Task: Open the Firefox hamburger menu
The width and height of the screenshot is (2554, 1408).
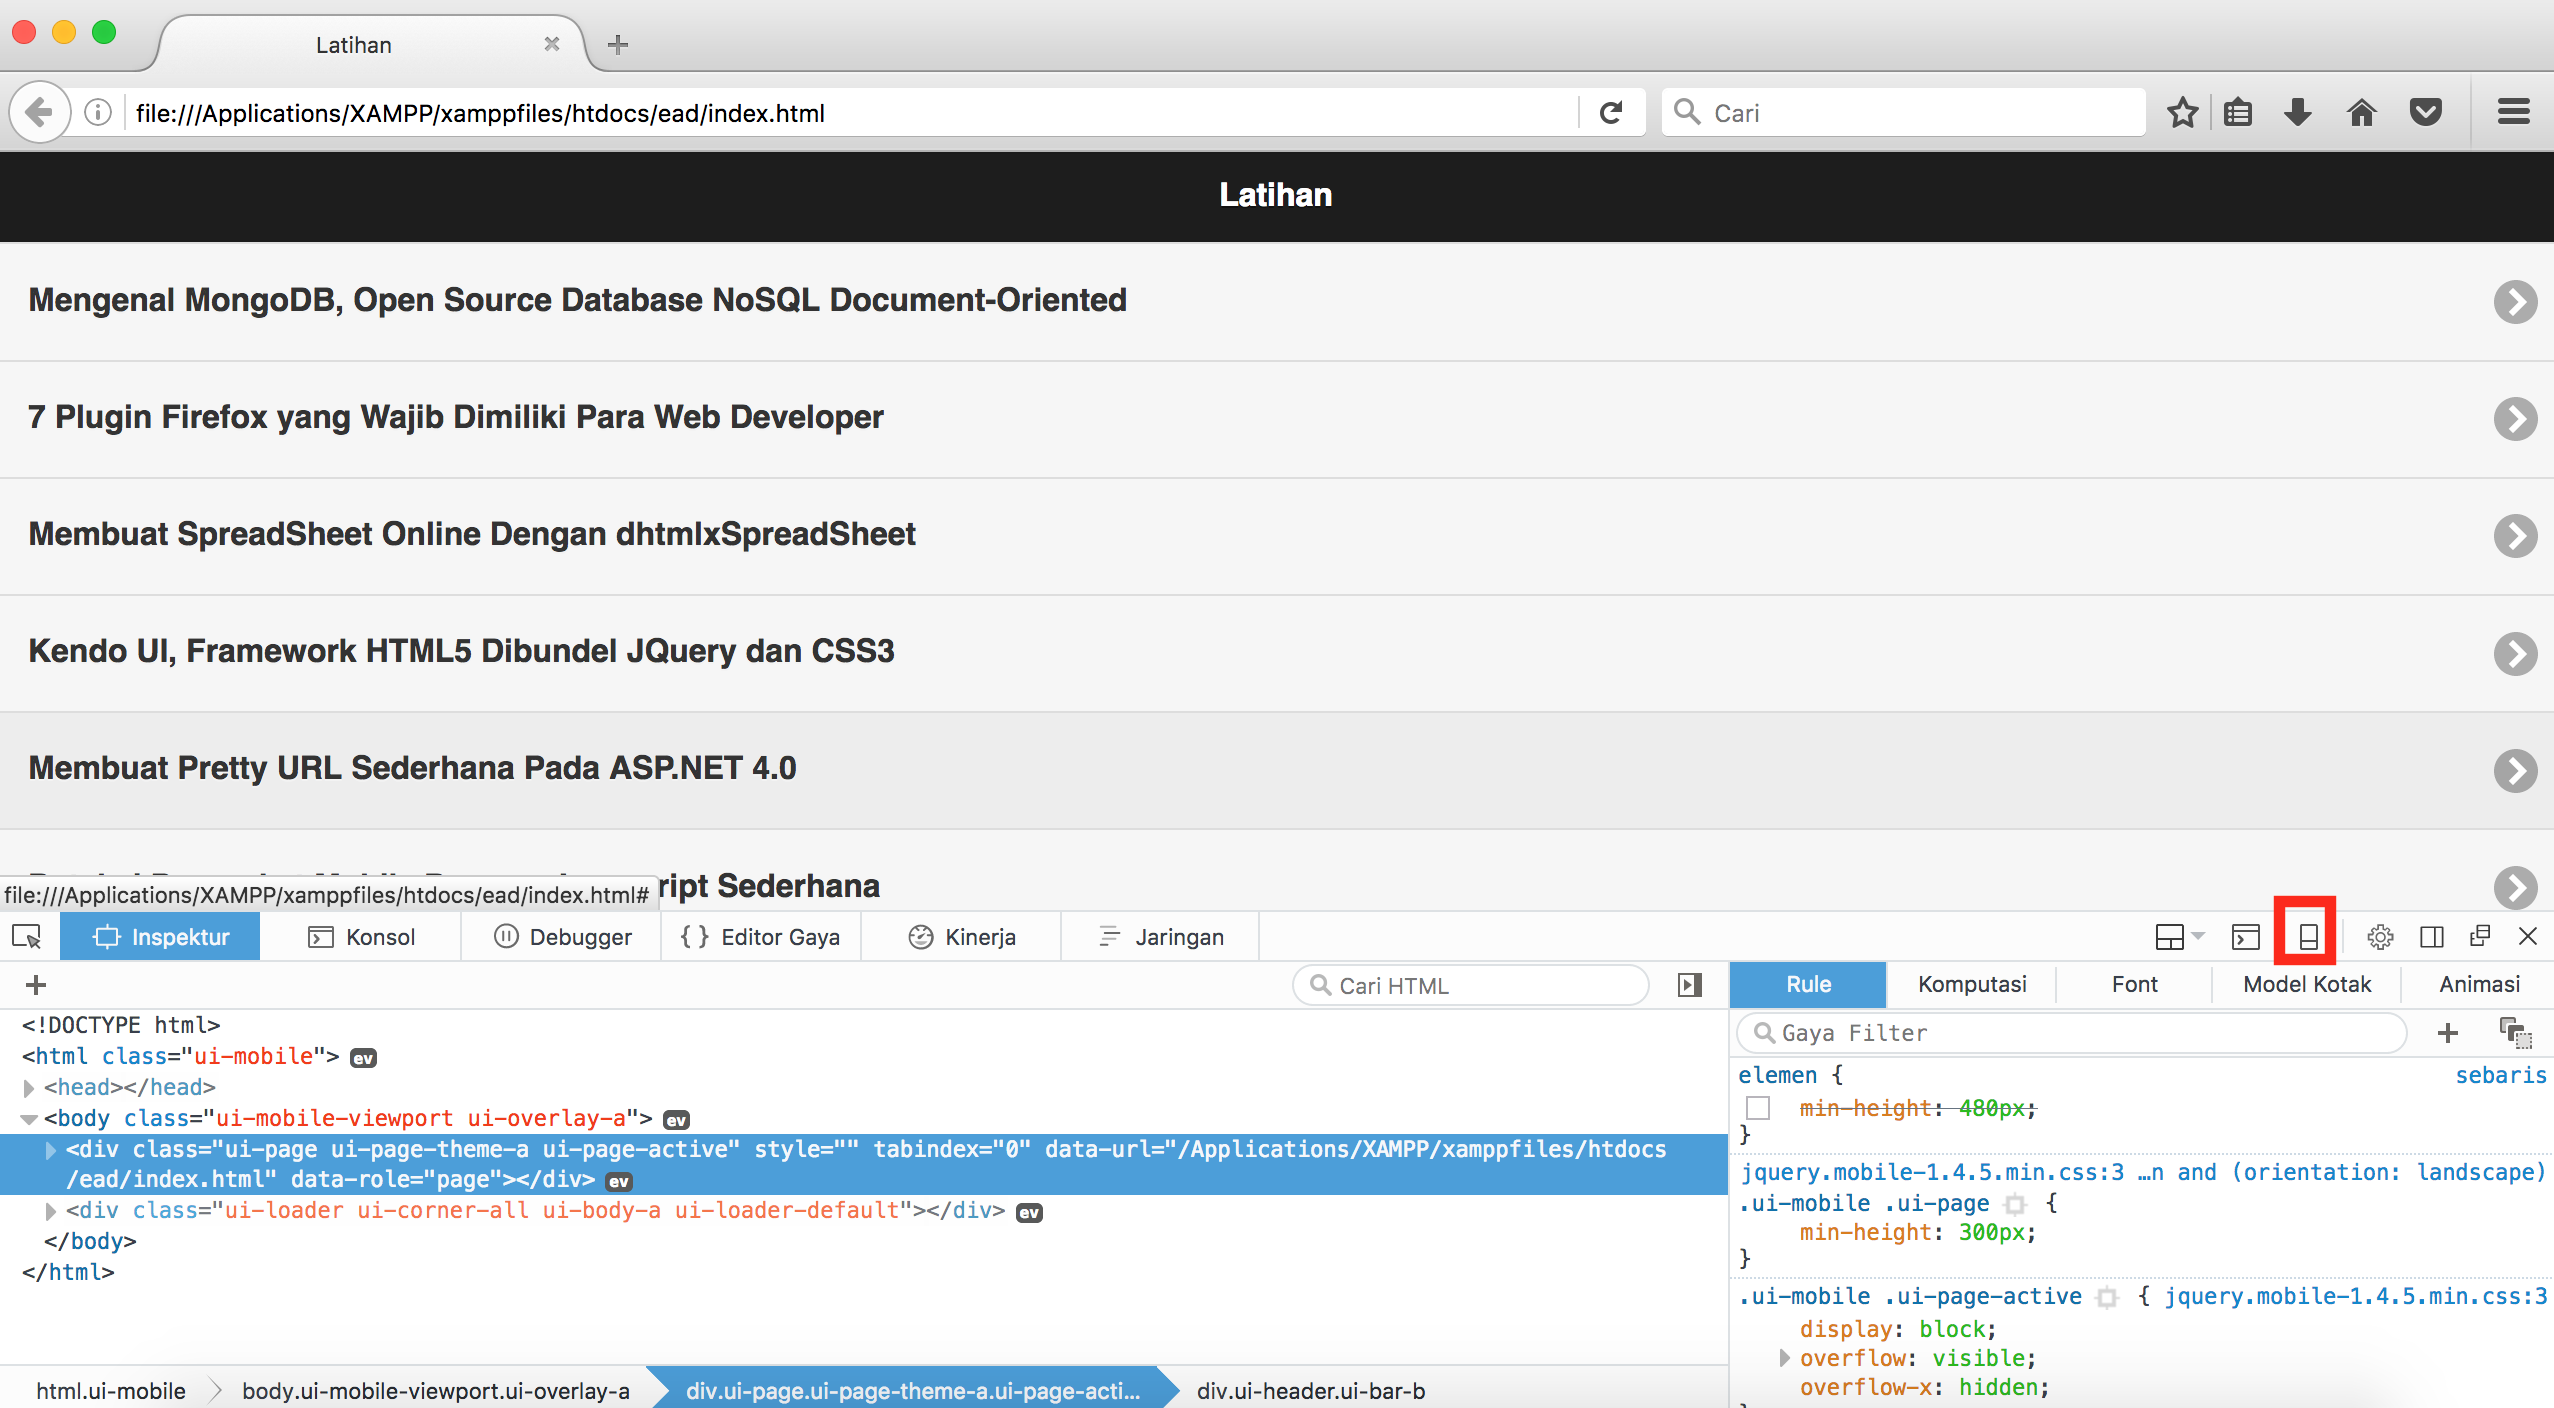Action: coord(2513,112)
